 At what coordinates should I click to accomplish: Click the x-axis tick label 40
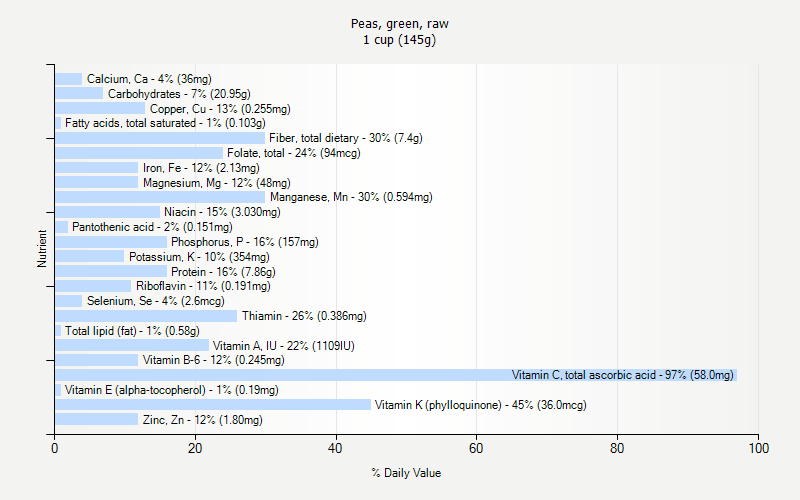[x=335, y=448]
